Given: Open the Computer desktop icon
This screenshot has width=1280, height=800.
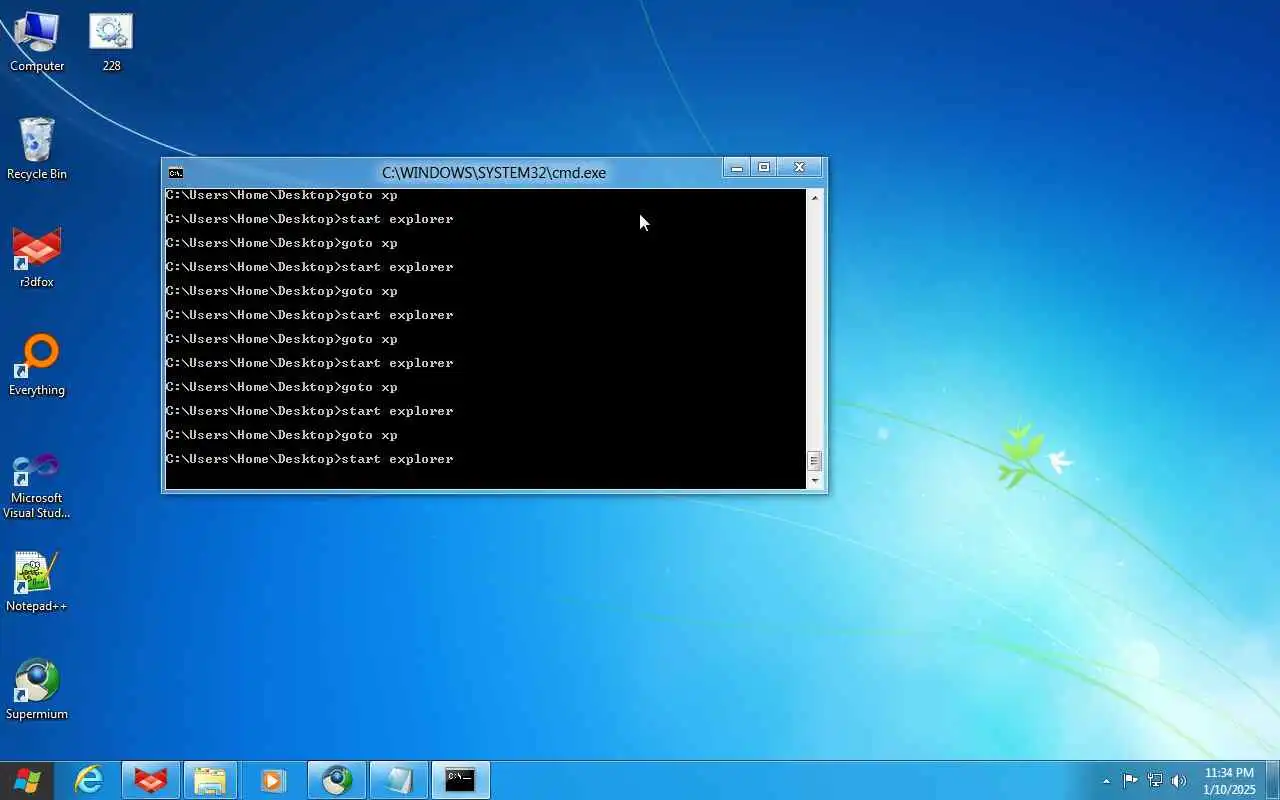Looking at the screenshot, I should pyautogui.click(x=37, y=42).
